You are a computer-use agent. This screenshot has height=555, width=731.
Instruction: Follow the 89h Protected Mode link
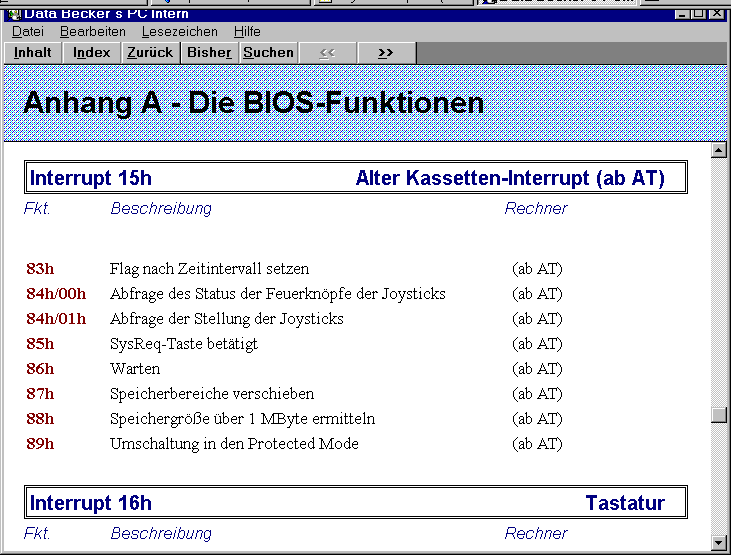click(40, 444)
